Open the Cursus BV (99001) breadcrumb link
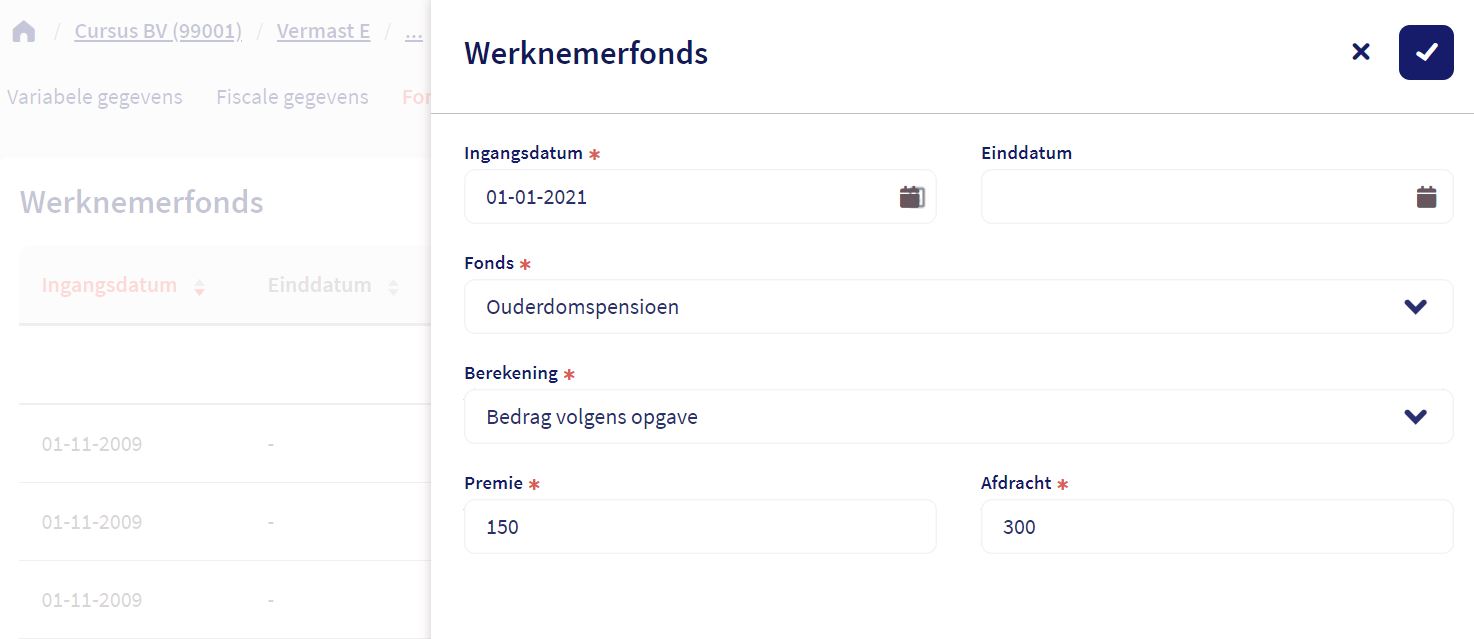Image resolution: width=1474 pixels, height=639 pixels. [158, 32]
